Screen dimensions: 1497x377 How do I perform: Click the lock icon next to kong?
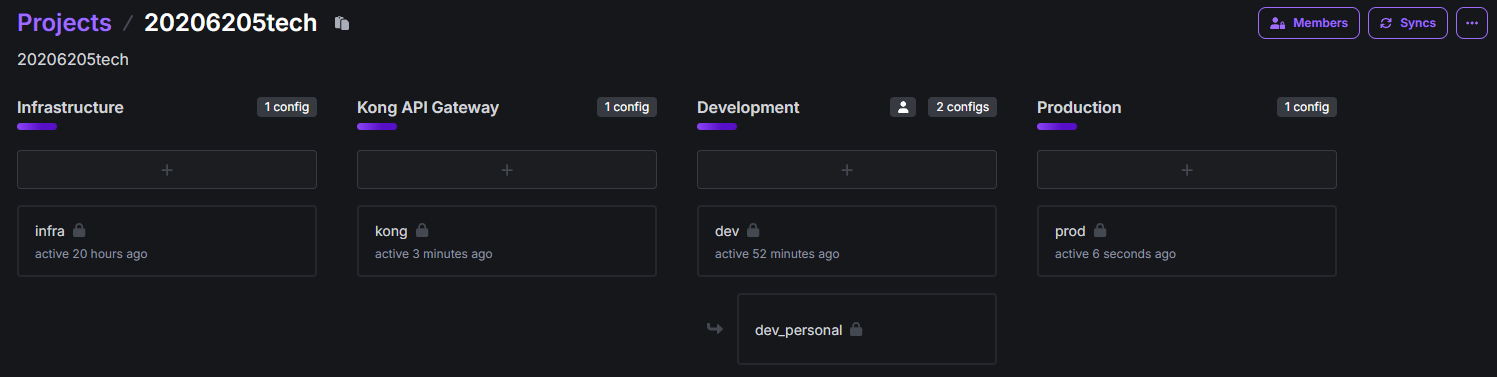tap(422, 230)
